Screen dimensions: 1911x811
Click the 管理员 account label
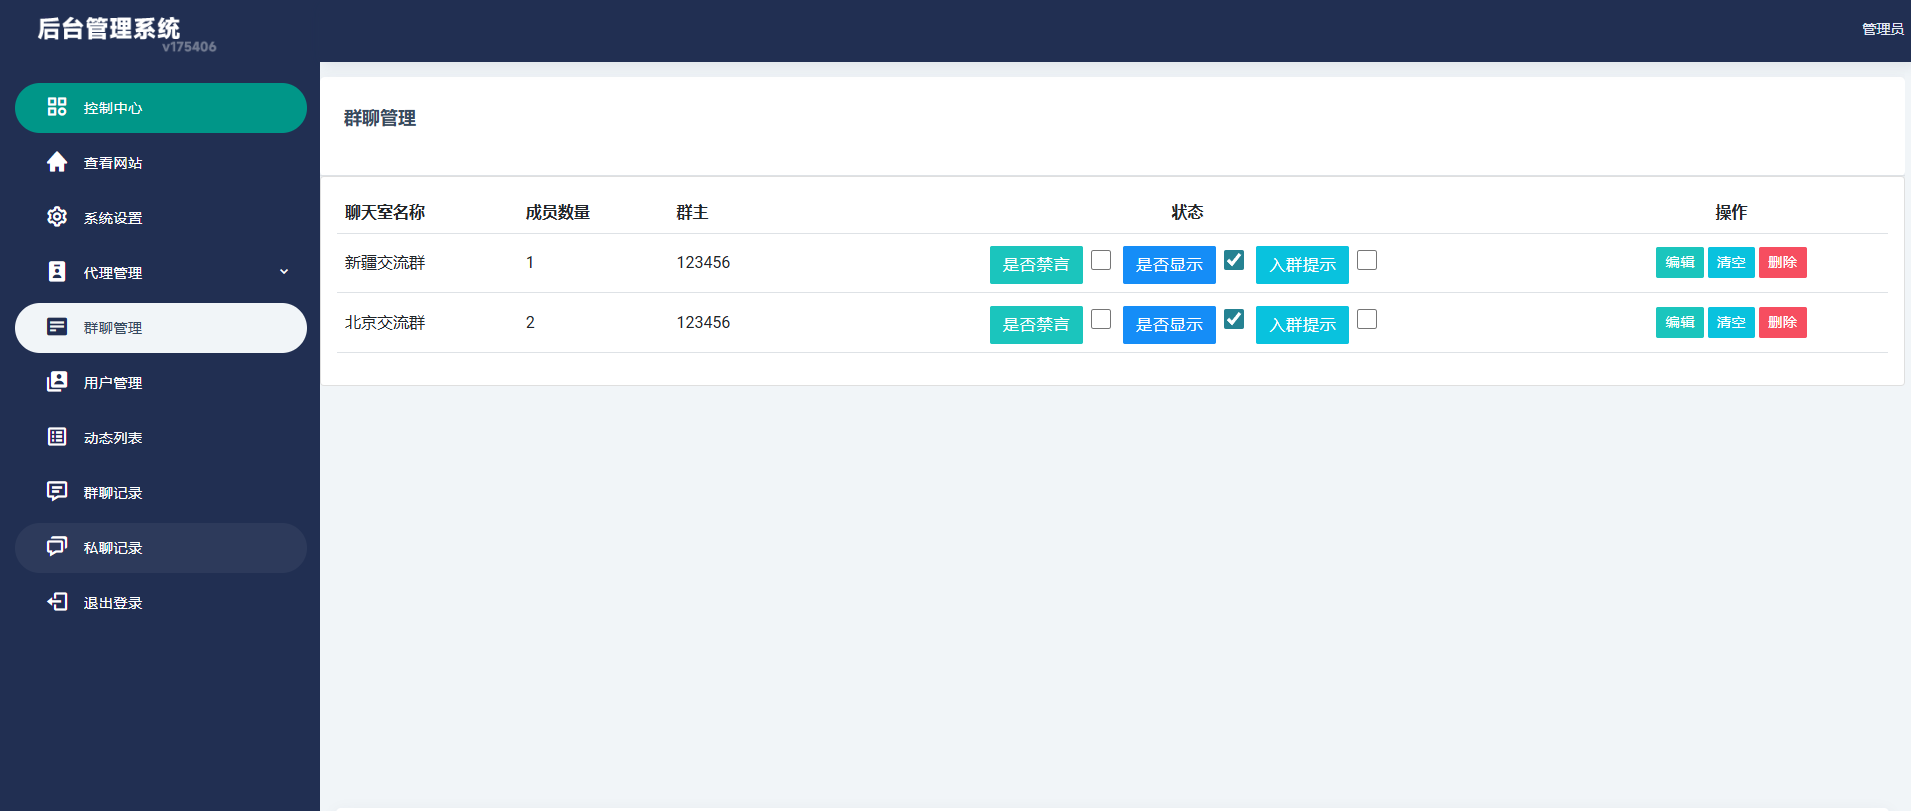click(x=1882, y=30)
